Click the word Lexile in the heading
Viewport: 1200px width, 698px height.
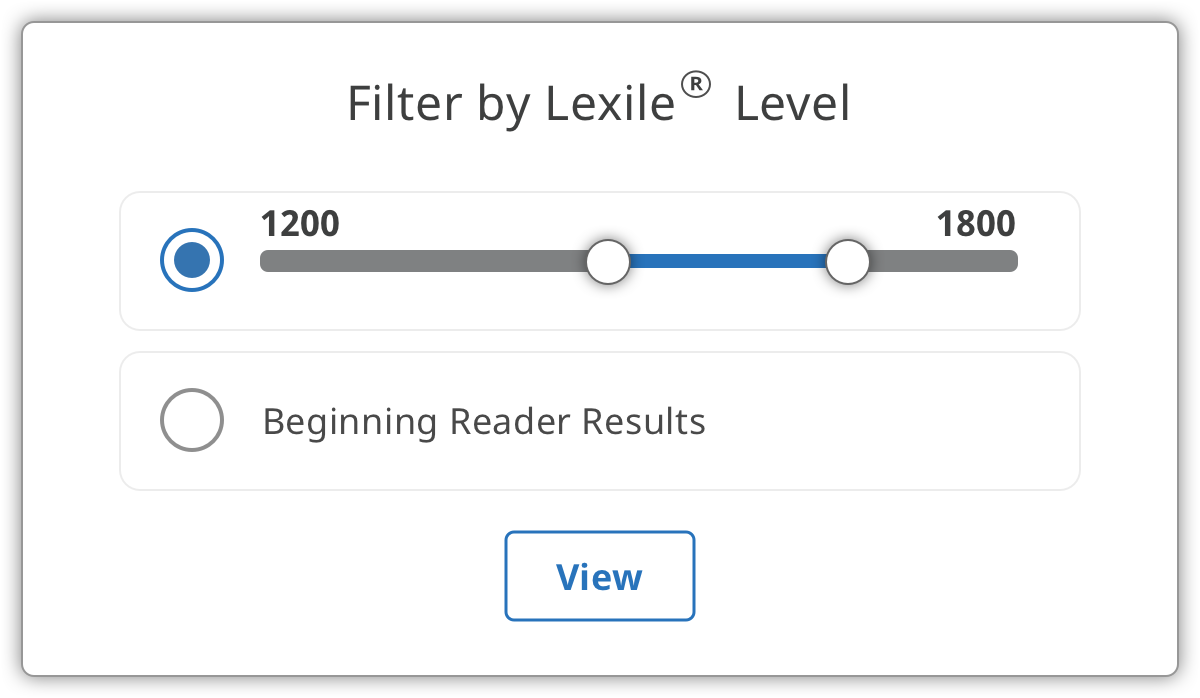coord(611,104)
